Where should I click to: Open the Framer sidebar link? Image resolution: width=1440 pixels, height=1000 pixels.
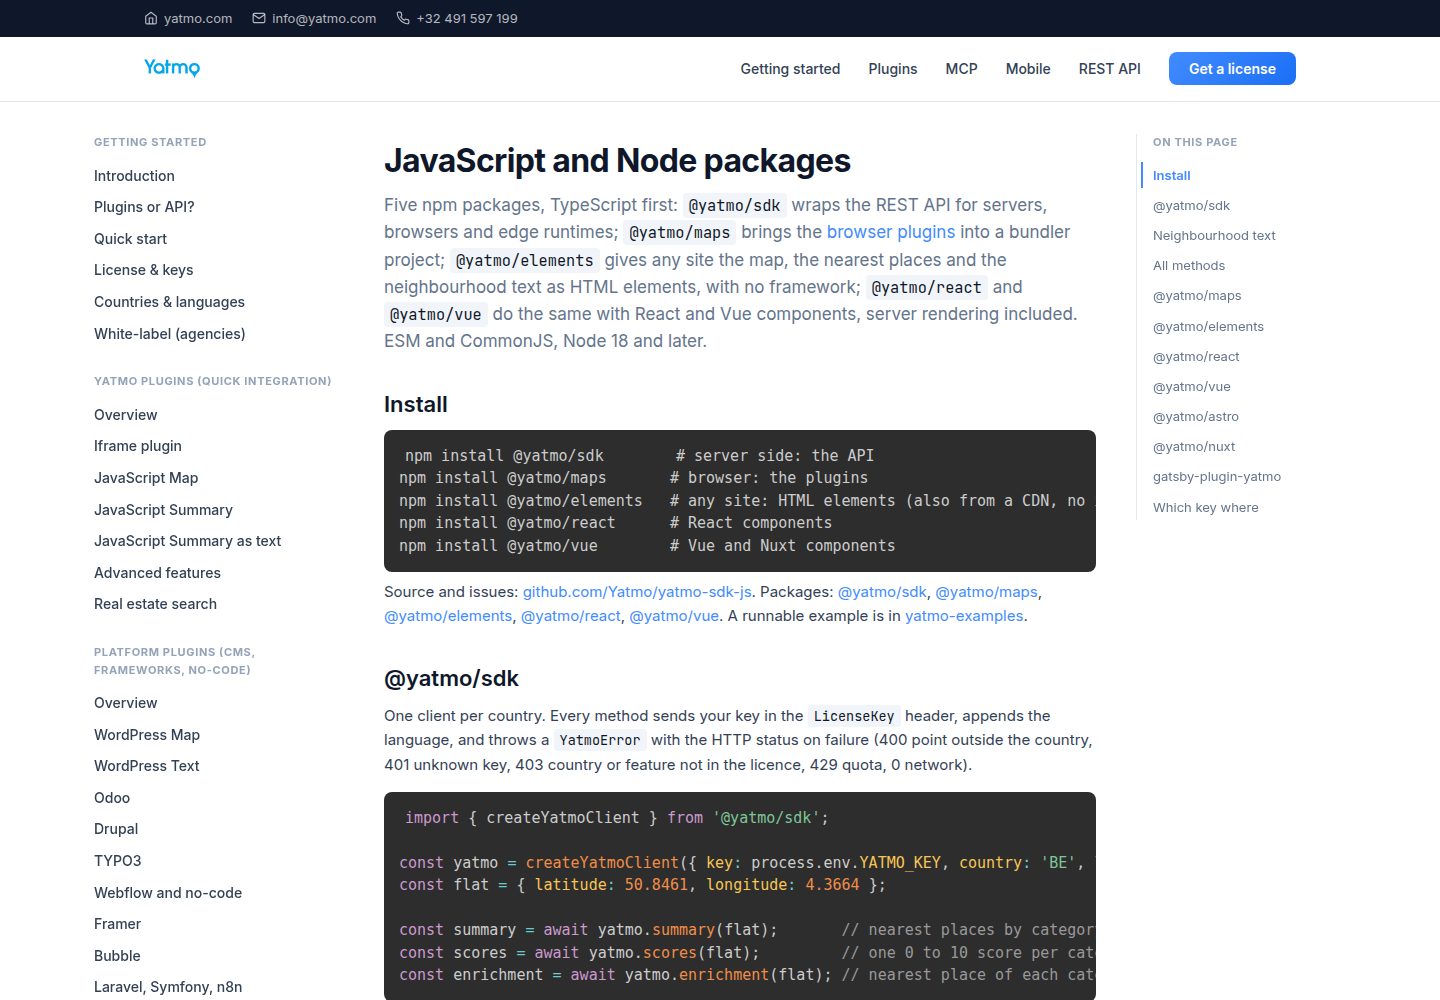coord(117,924)
